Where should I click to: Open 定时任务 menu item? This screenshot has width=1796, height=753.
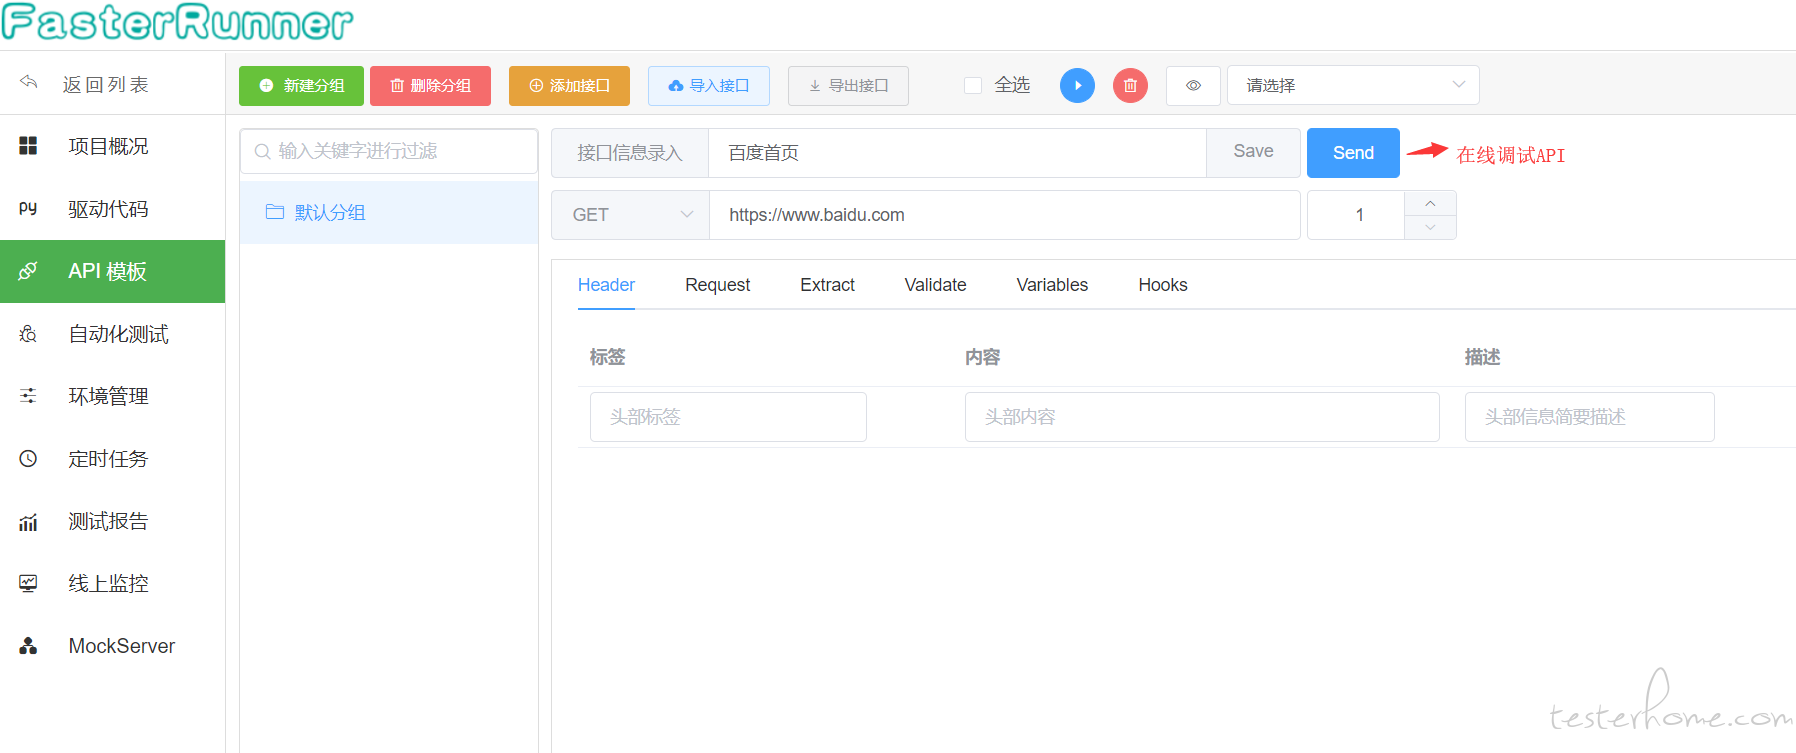(x=112, y=459)
